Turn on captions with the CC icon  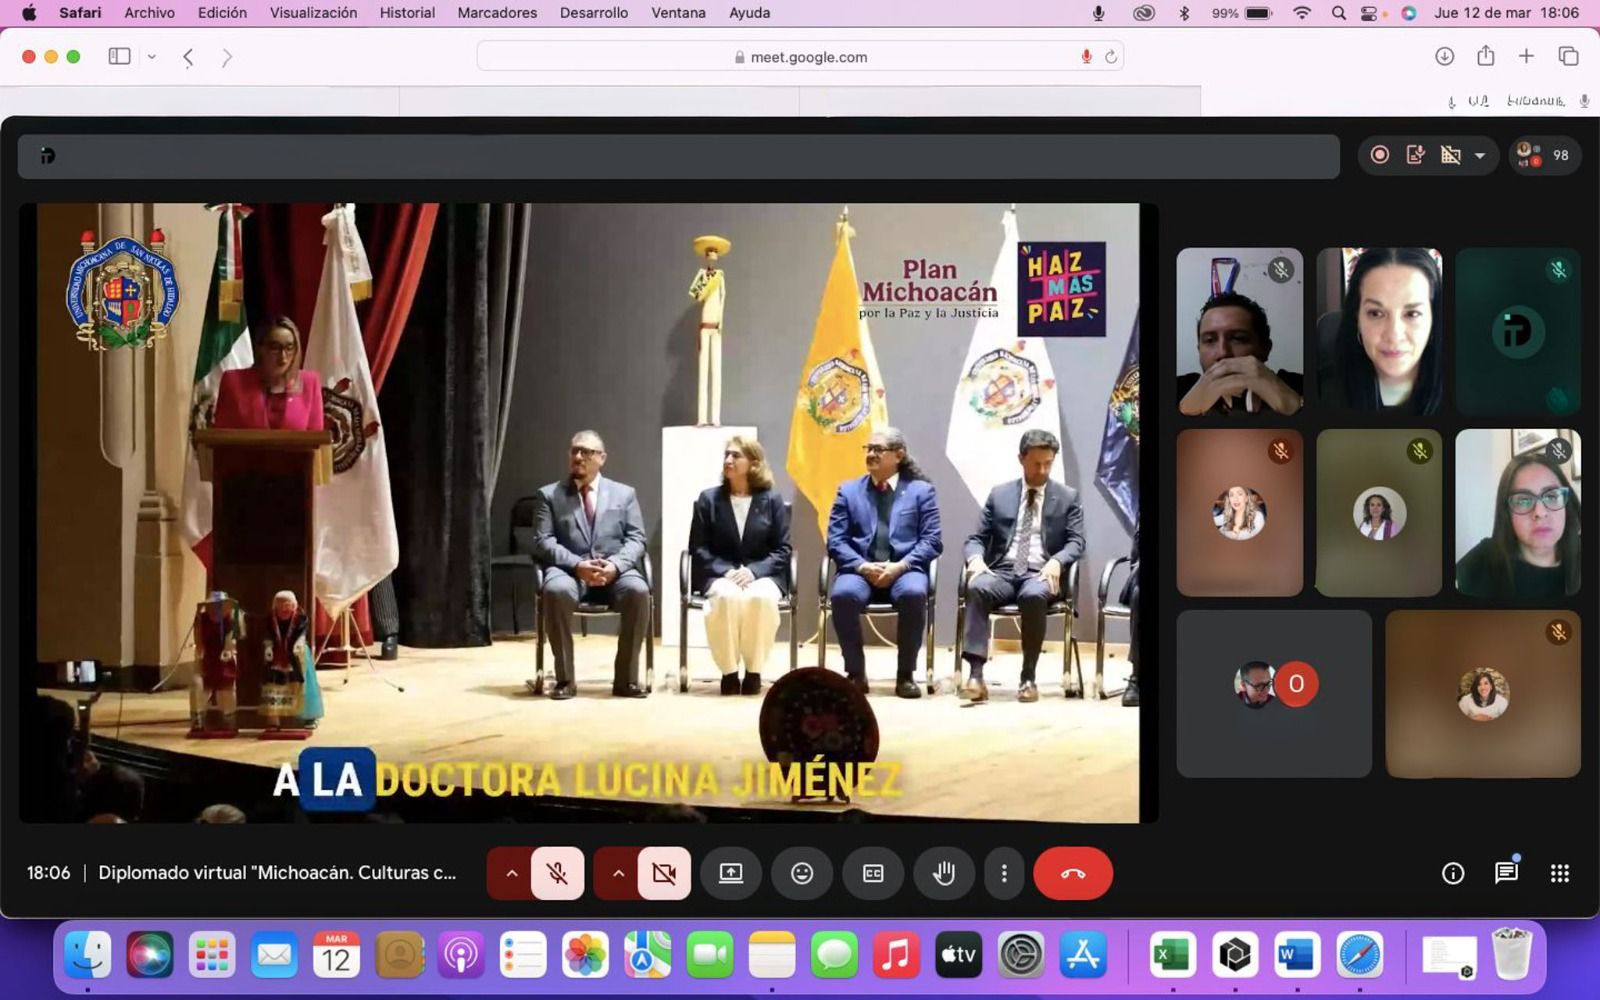click(x=872, y=873)
